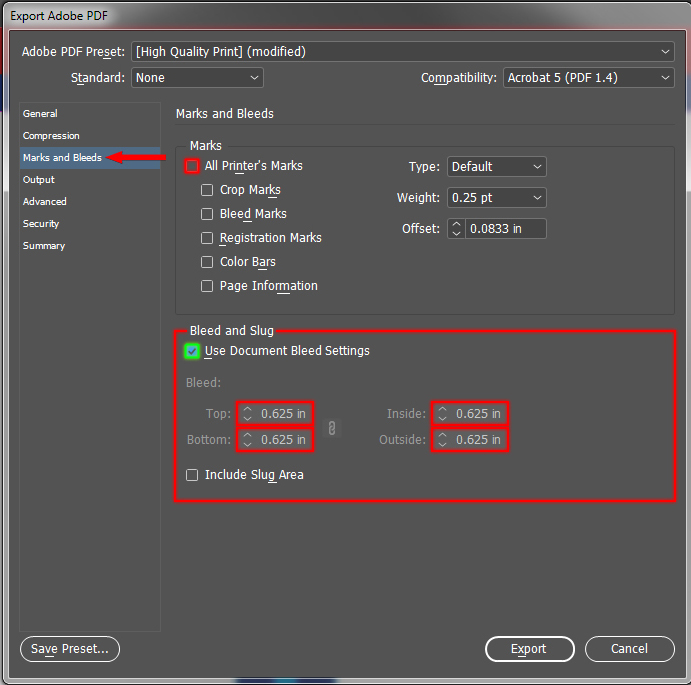Cancel the PDF export dialog
The height and width of the screenshot is (685, 691).
coord(630,649)
